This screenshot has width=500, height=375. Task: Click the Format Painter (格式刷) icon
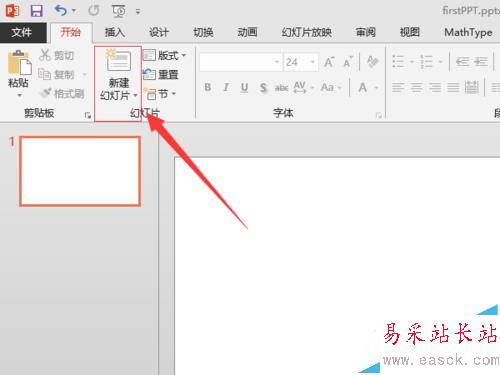click(x=45, y=93)
